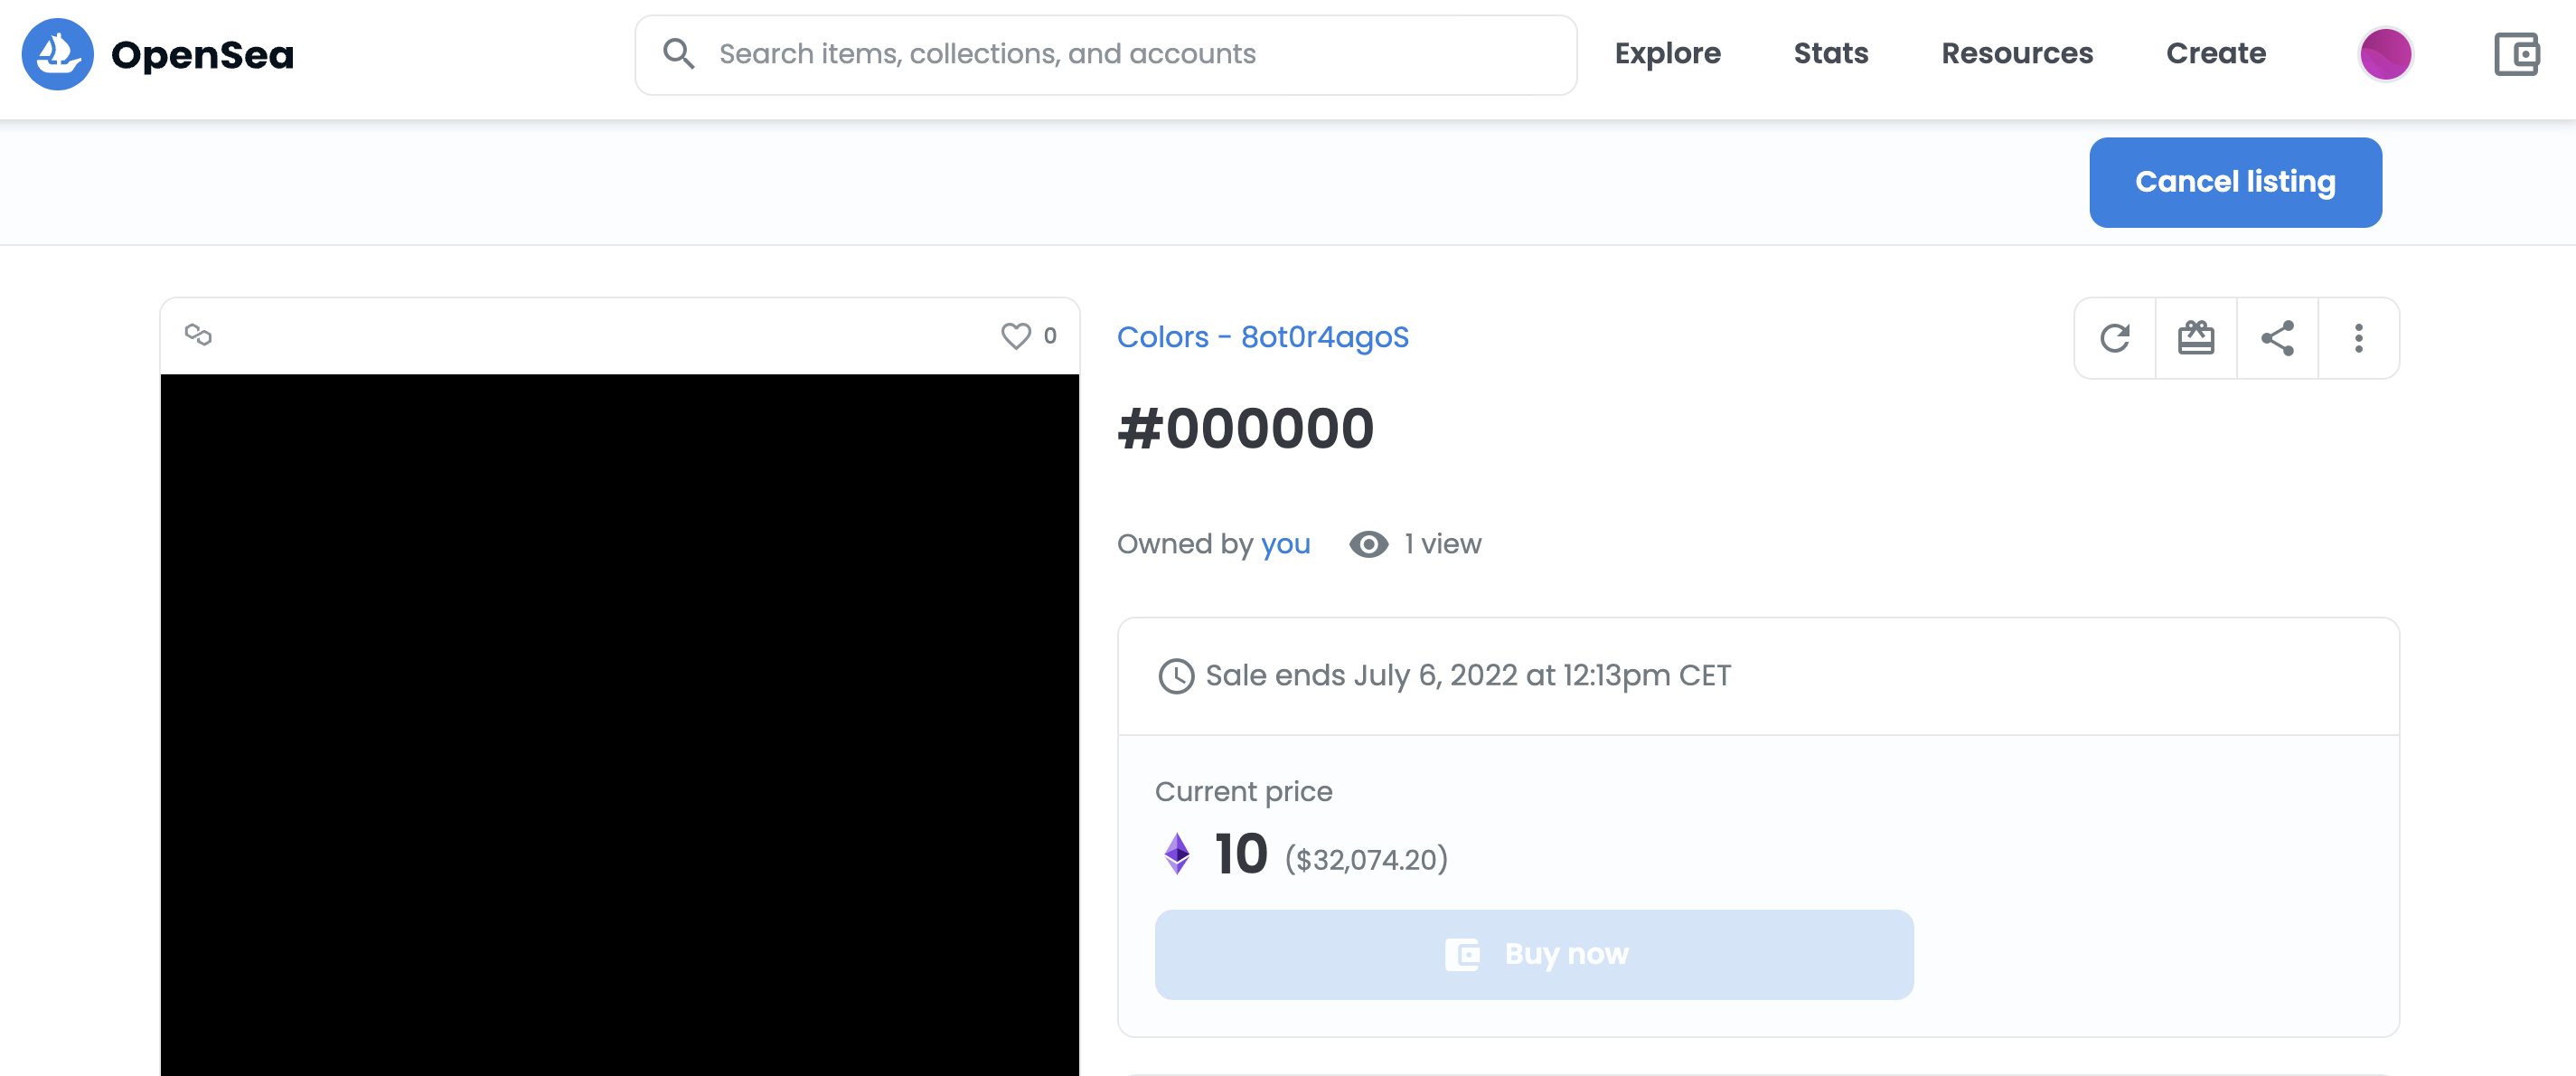Click the black #000000 color image
Image resolution: width=2576 pixels, height=1076 pixels.
(619, 725)
